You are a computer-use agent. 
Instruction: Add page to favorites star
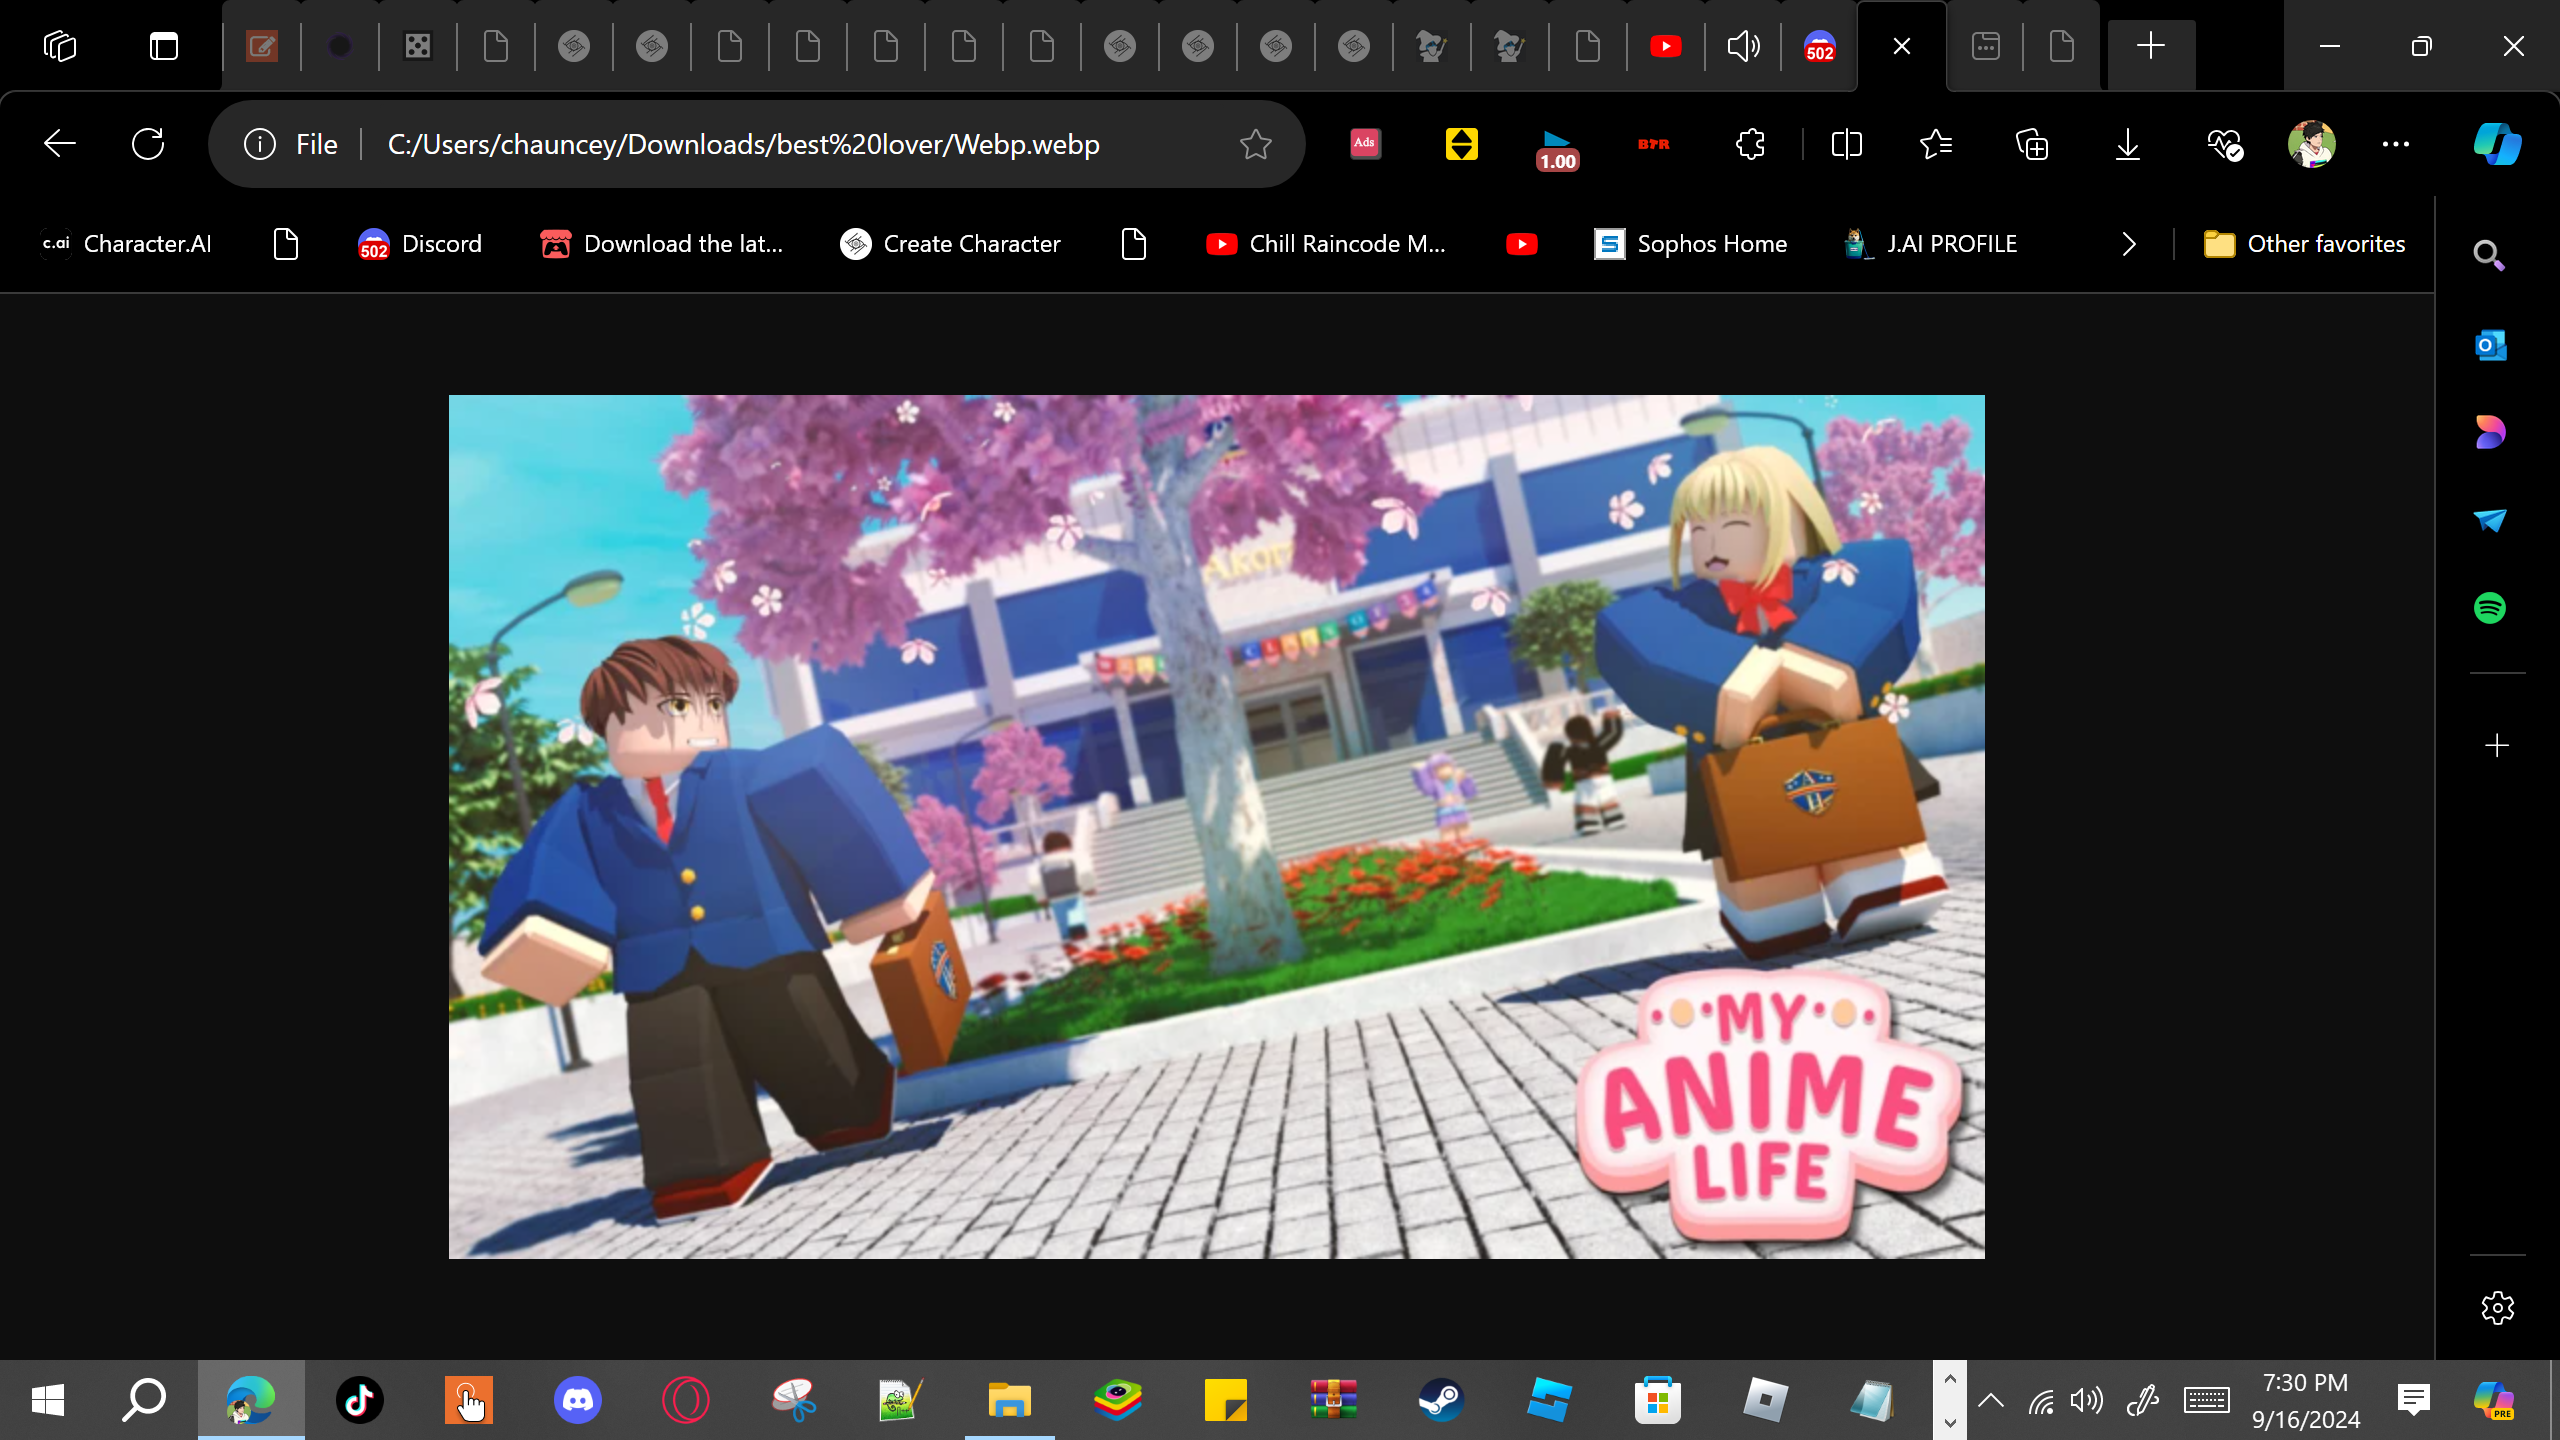1255,144
